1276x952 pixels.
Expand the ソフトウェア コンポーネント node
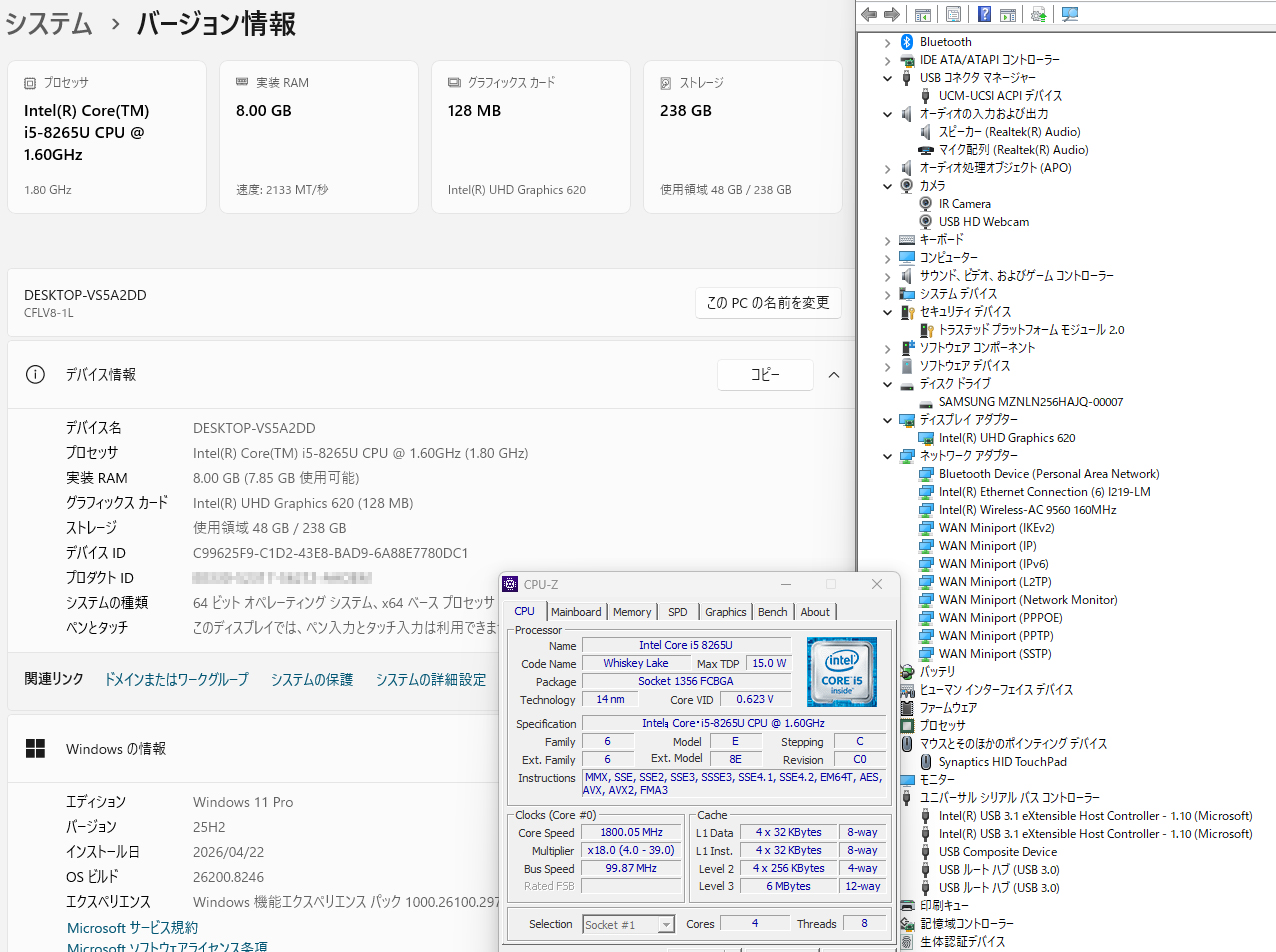887,348
